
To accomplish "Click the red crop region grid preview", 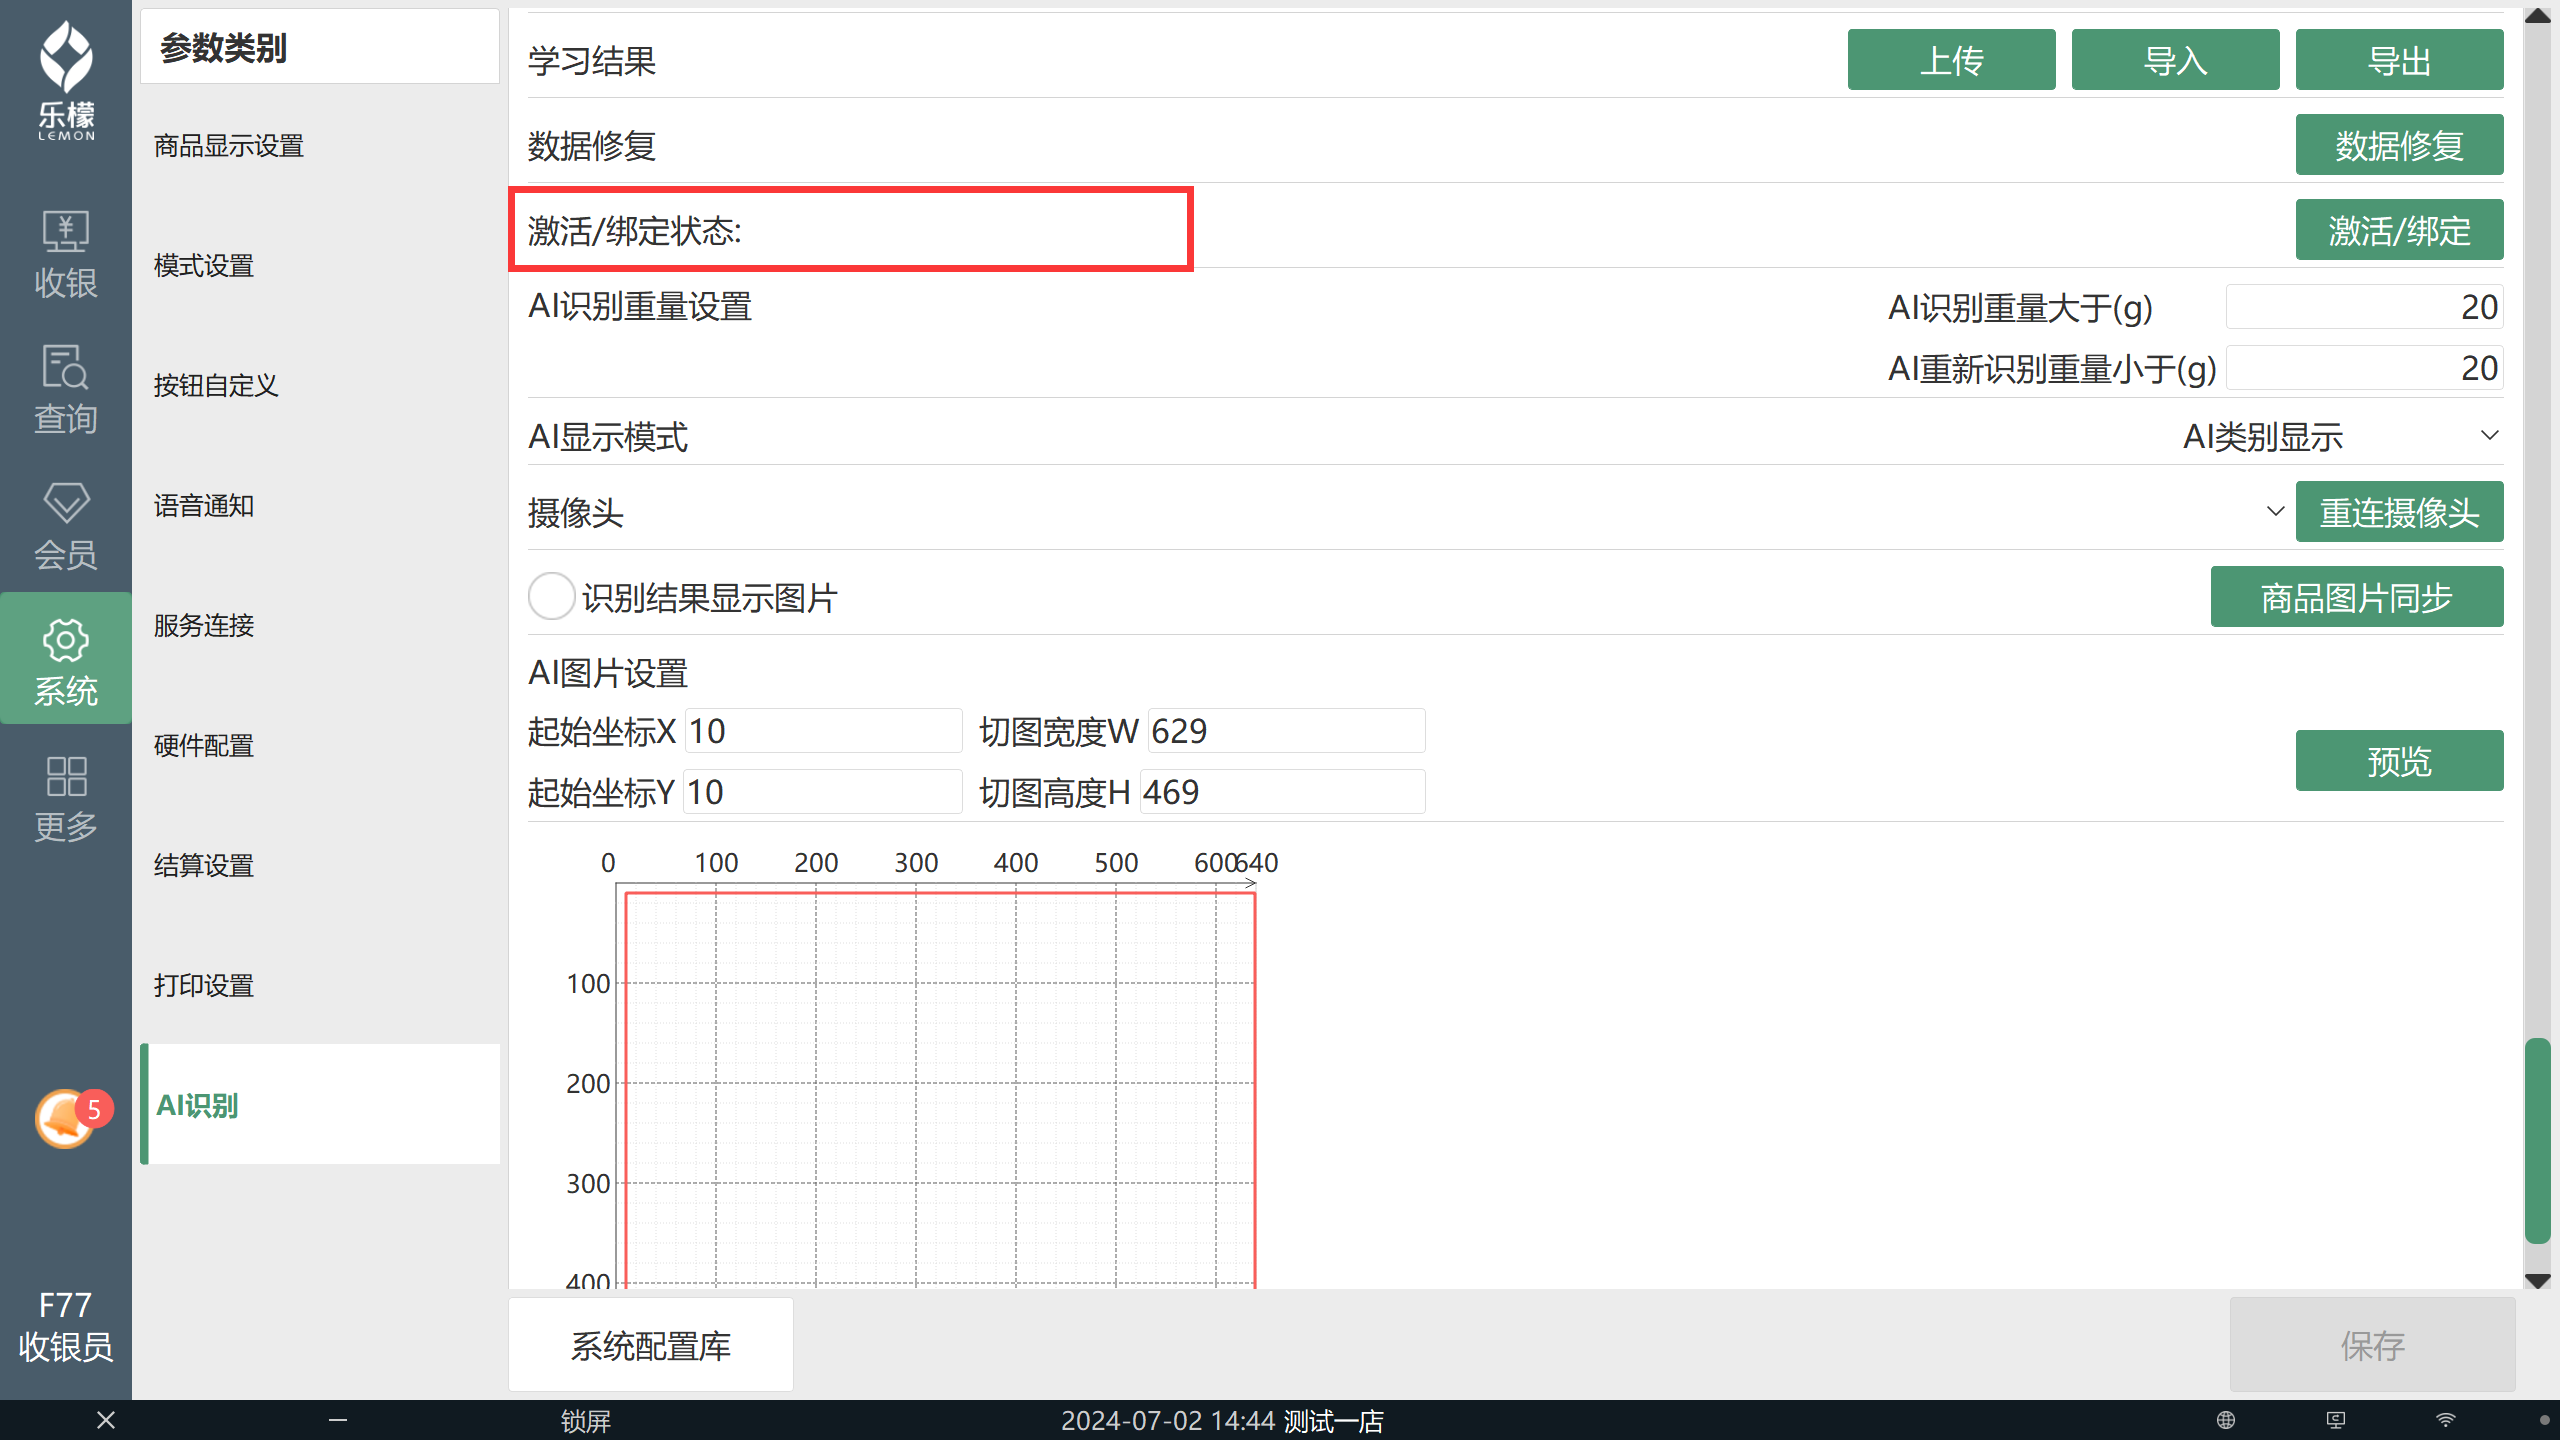I will point(940,1090).
